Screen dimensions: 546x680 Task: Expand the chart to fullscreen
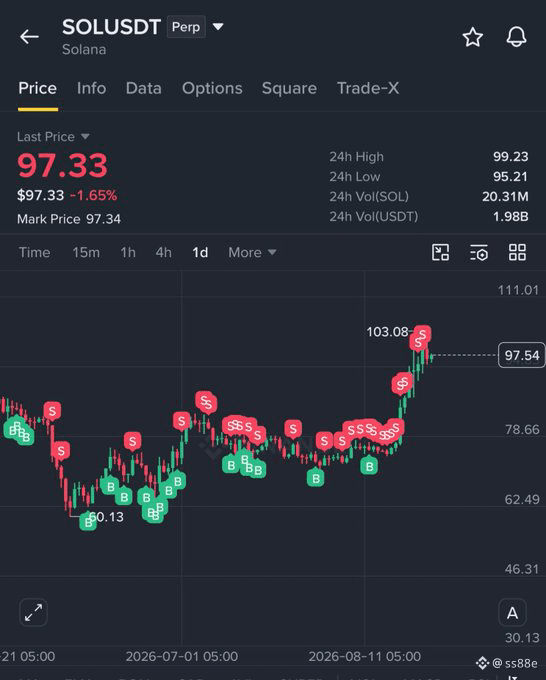pos(33,612)
